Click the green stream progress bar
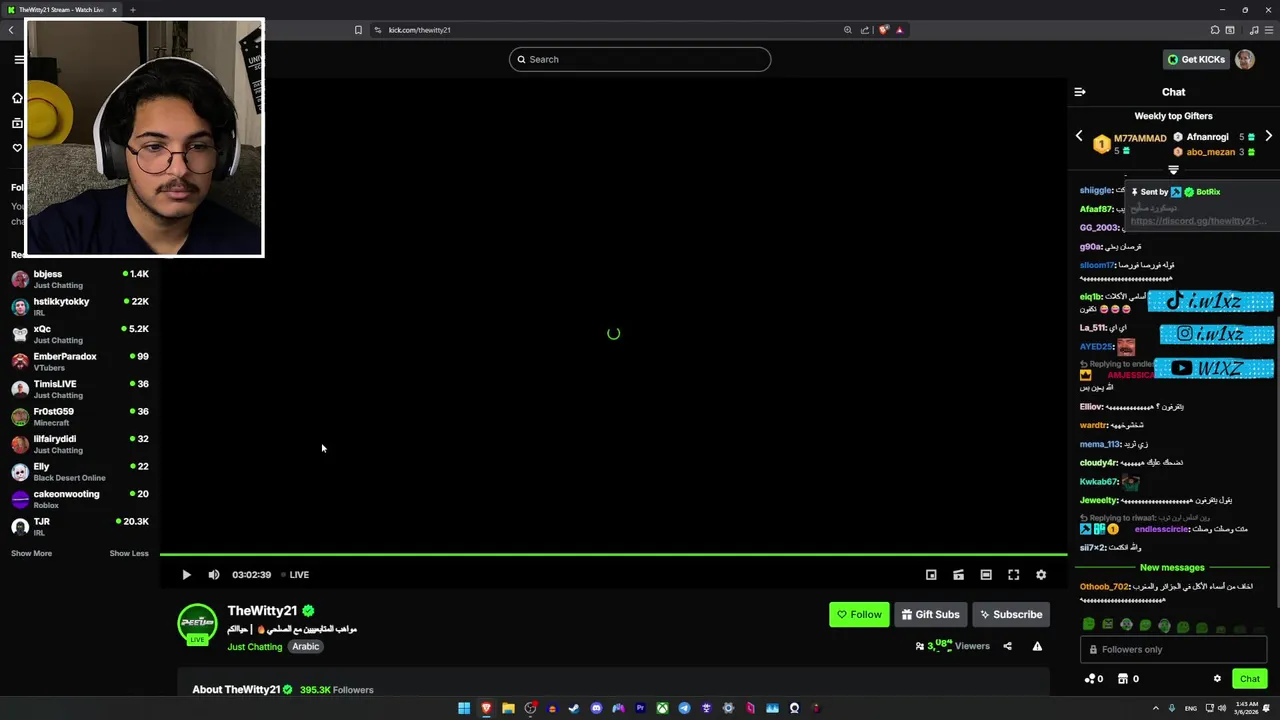 pyautogui.click(x=613, y=554)
